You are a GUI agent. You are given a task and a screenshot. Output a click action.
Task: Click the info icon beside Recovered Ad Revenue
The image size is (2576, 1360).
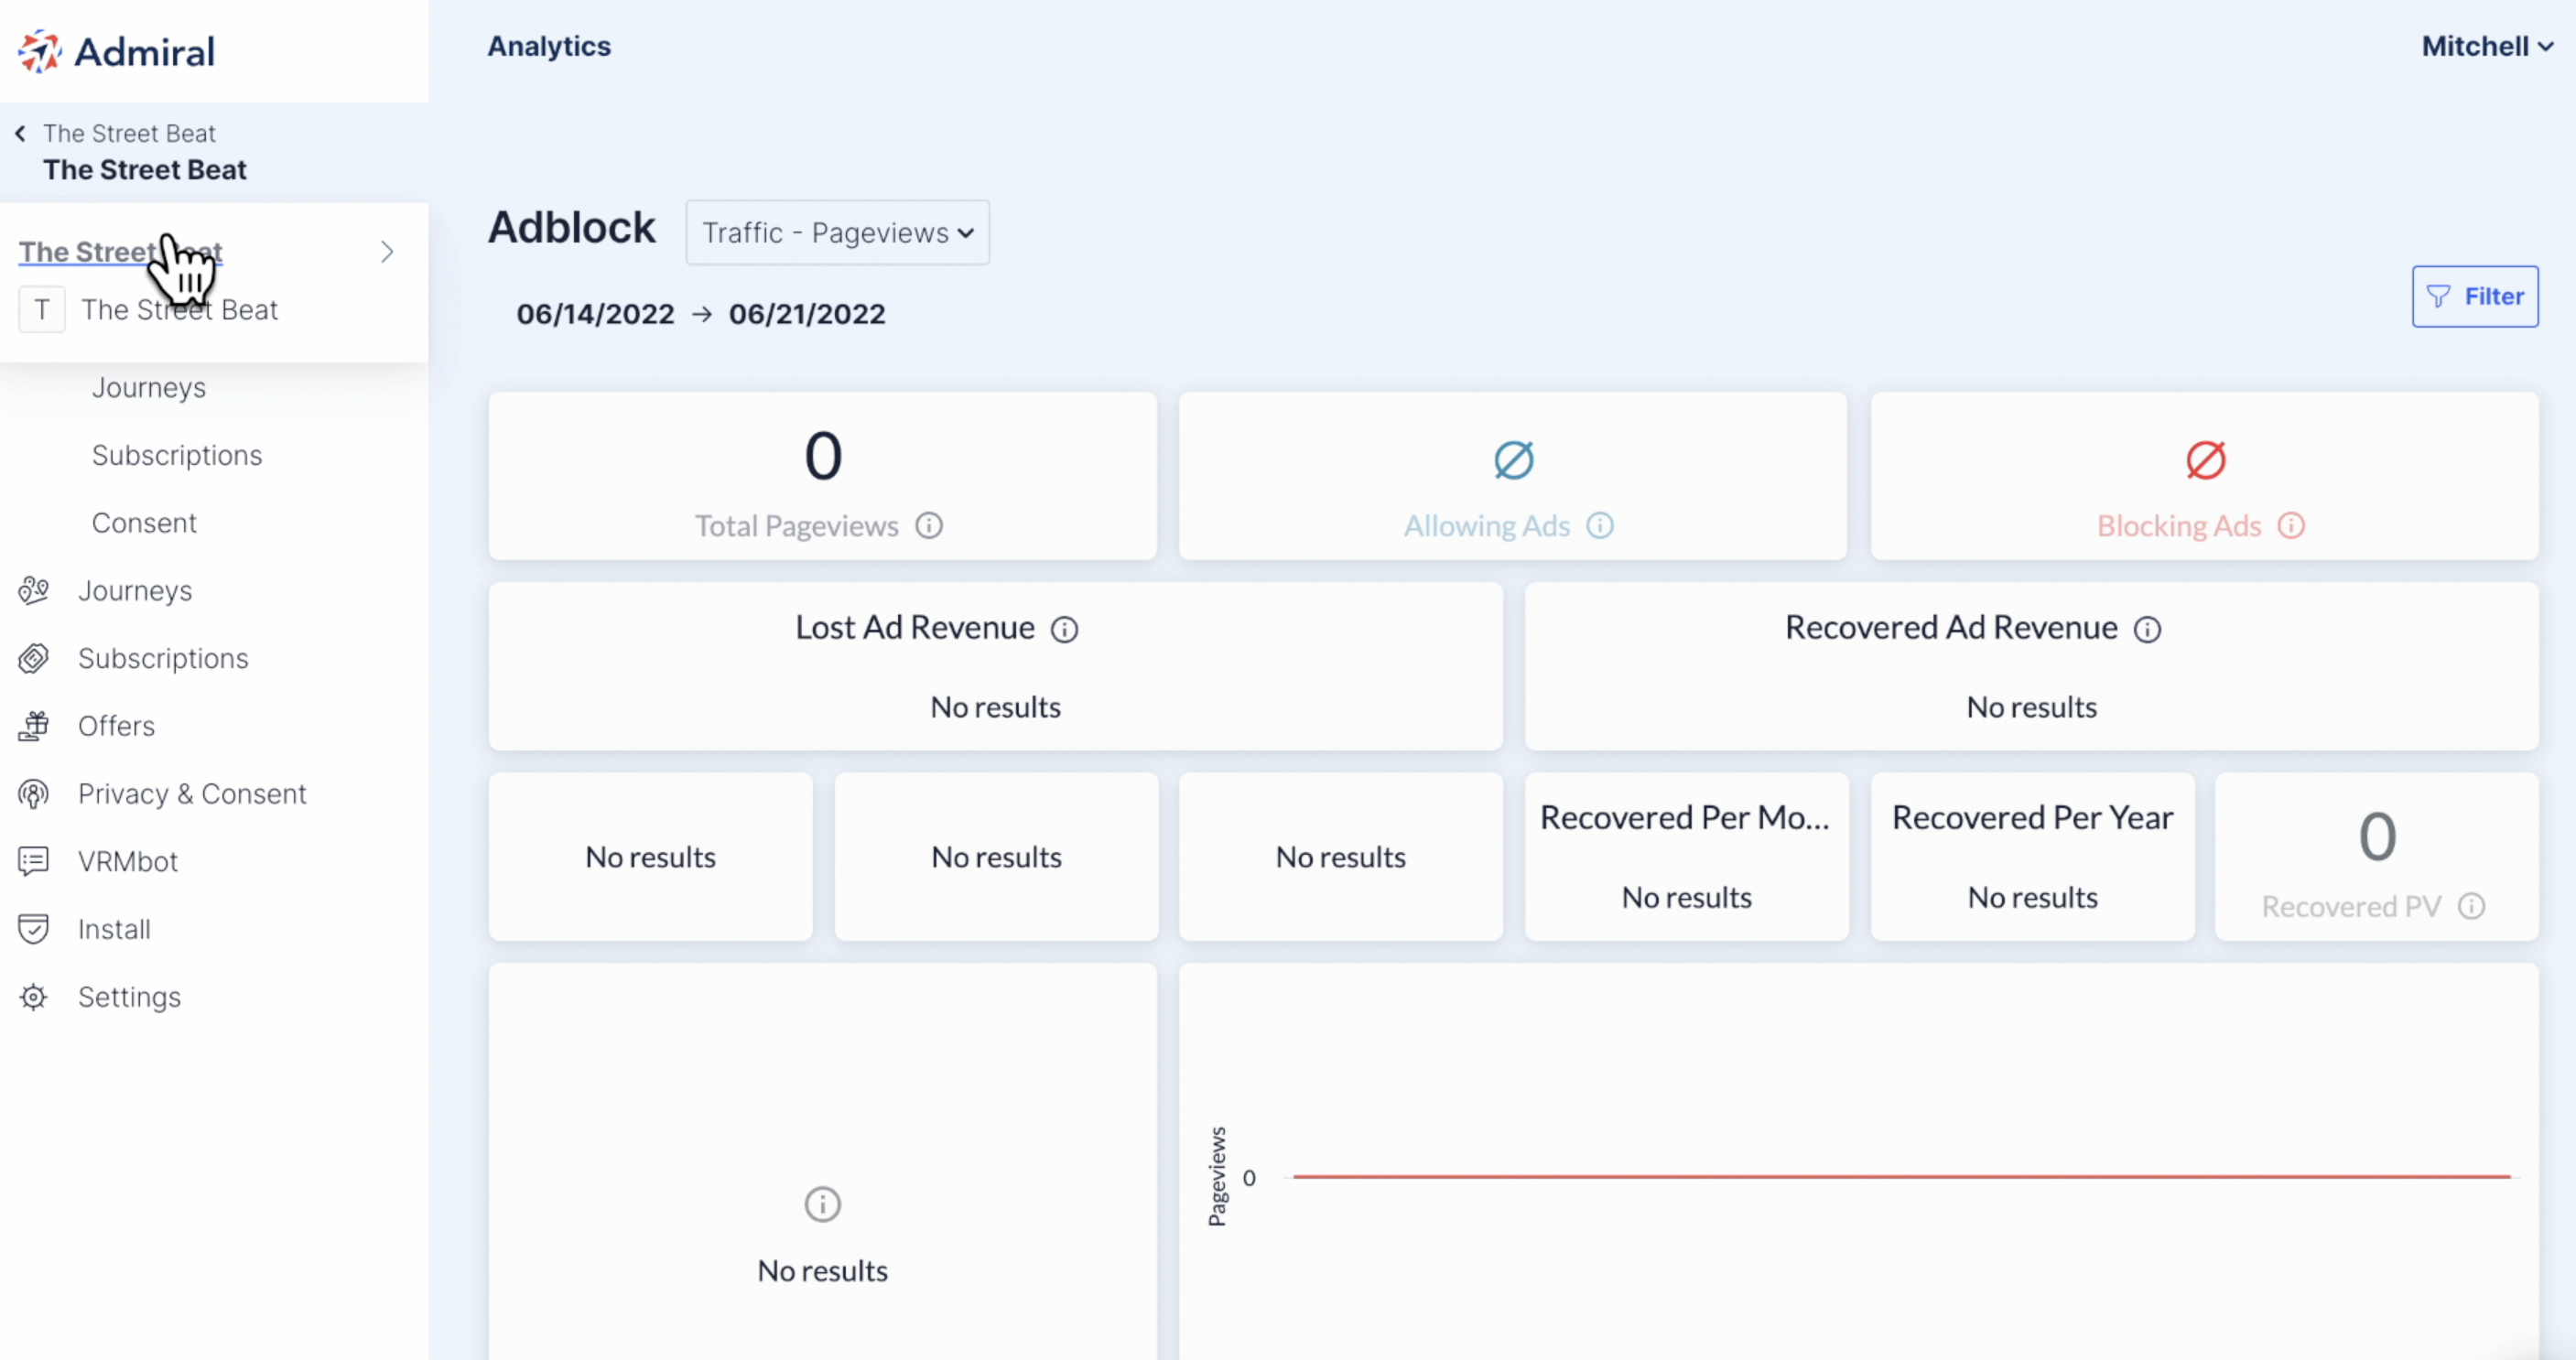(x=2147, y=629)
